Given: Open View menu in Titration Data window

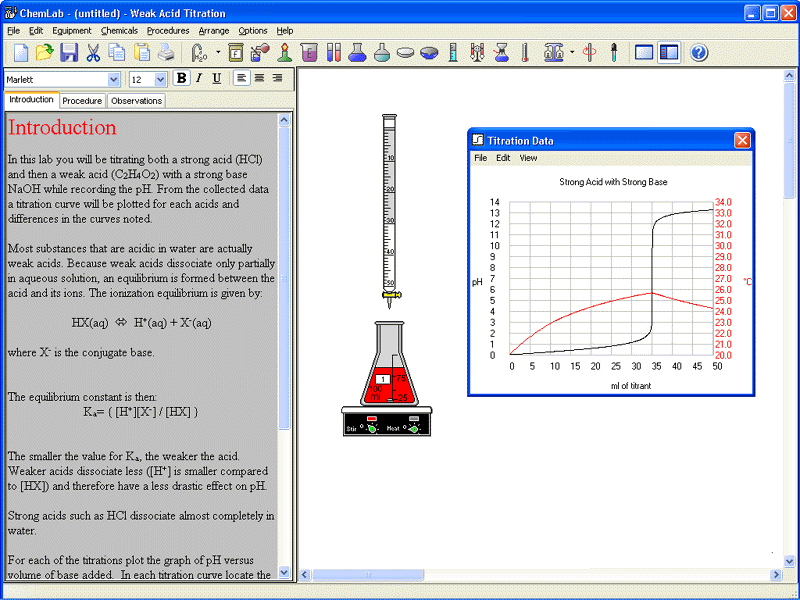Looking at the screenshot, I should [528, 158].
